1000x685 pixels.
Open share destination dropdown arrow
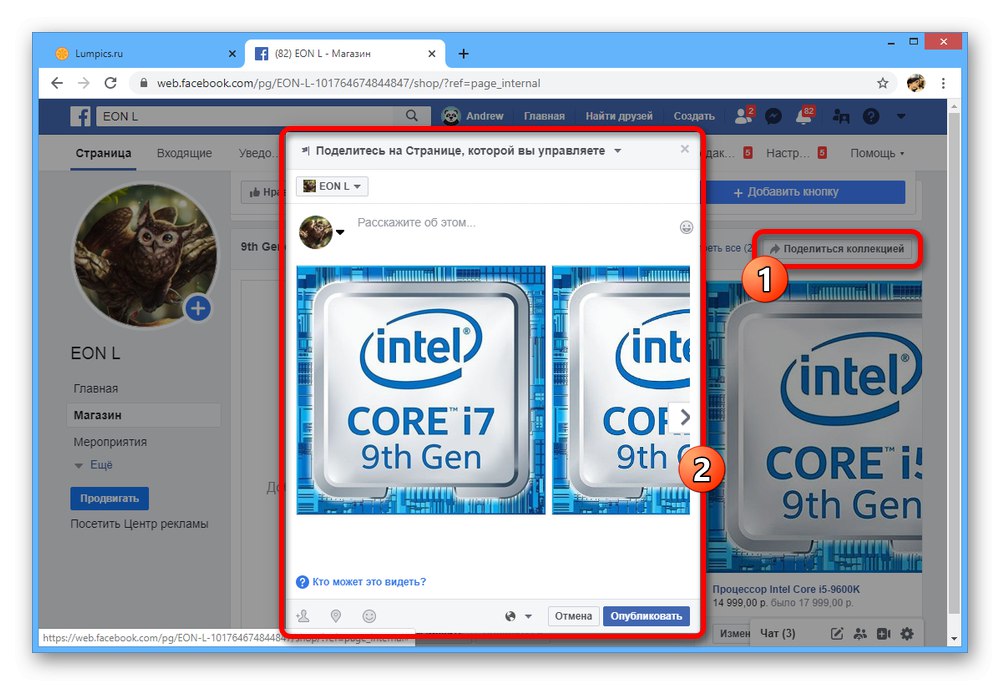pyautogui.click(x=617, y=151)
